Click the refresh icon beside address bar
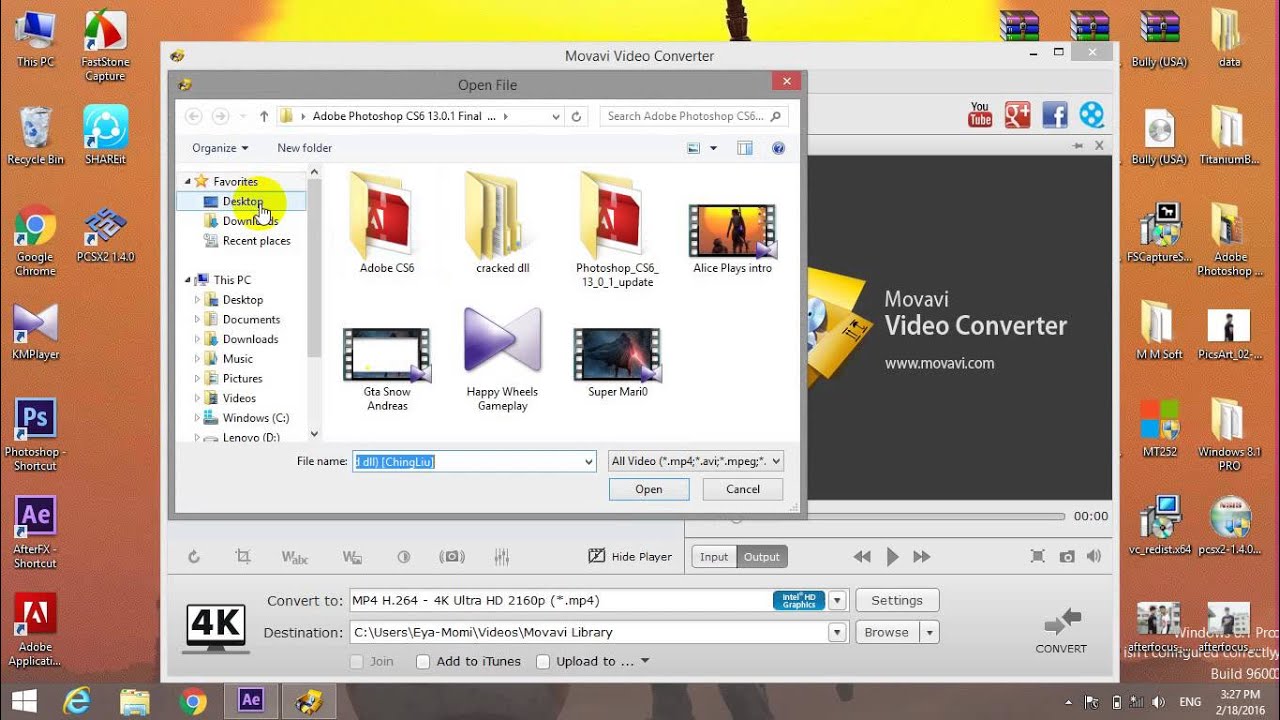 [576, 116]
